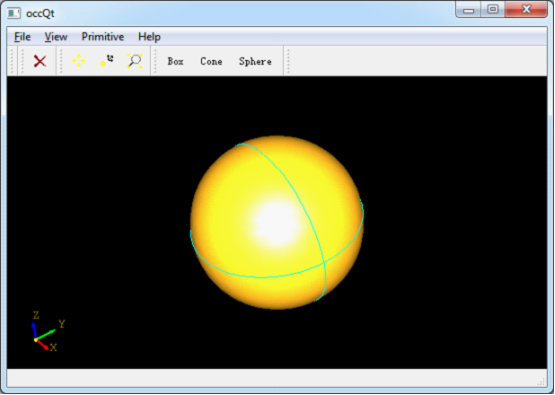The image size is (555, 395).
Task: Maximize the occQt window
Action: (493, 10)
